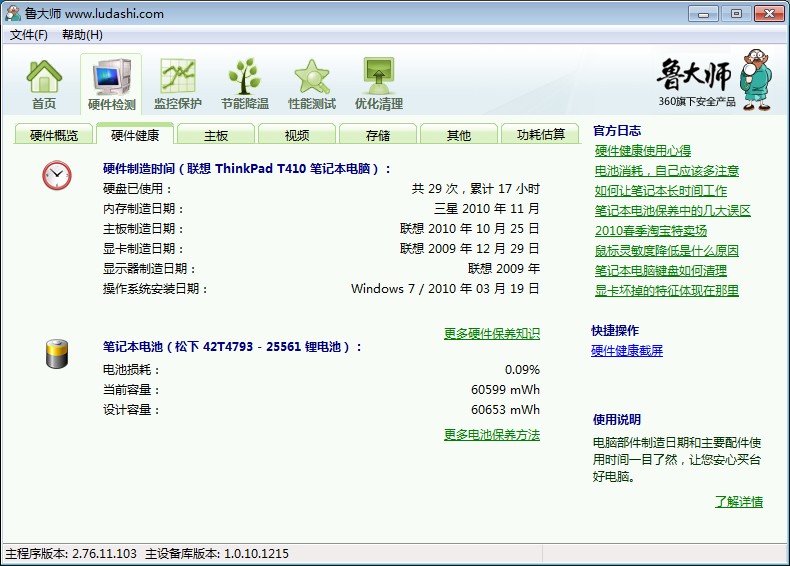The height and width of the screenshot is (566, 790).
Task: Click the 硬盘已使用 label
Action: tap(137, 189)
